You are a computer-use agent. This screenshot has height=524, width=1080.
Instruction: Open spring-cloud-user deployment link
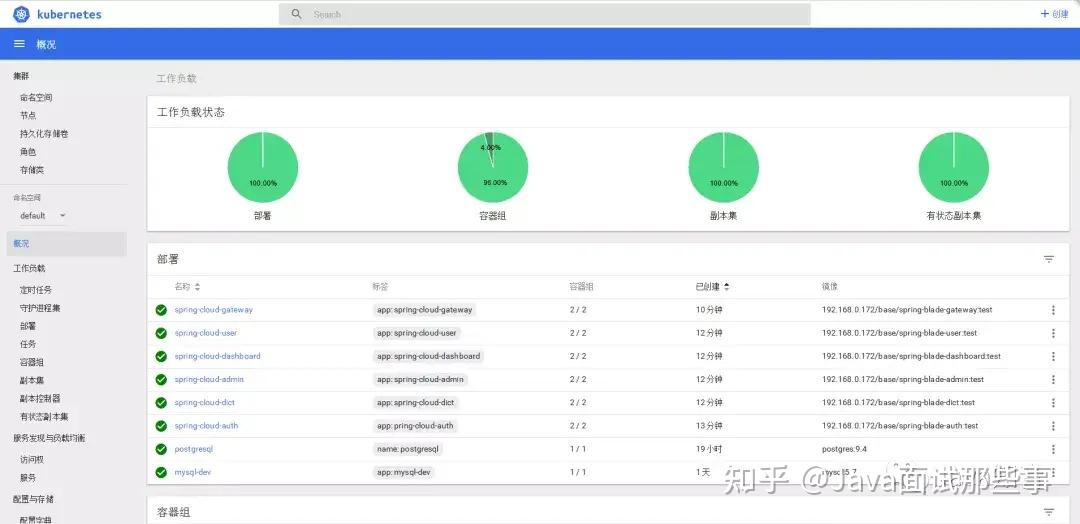point(206,333)
